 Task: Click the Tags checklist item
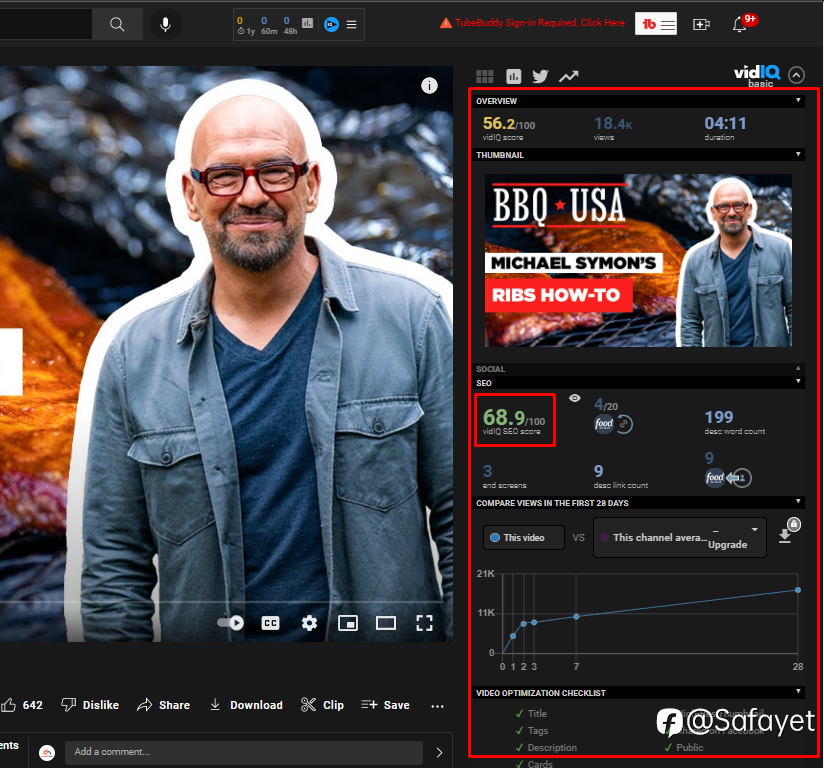[532, 730]
